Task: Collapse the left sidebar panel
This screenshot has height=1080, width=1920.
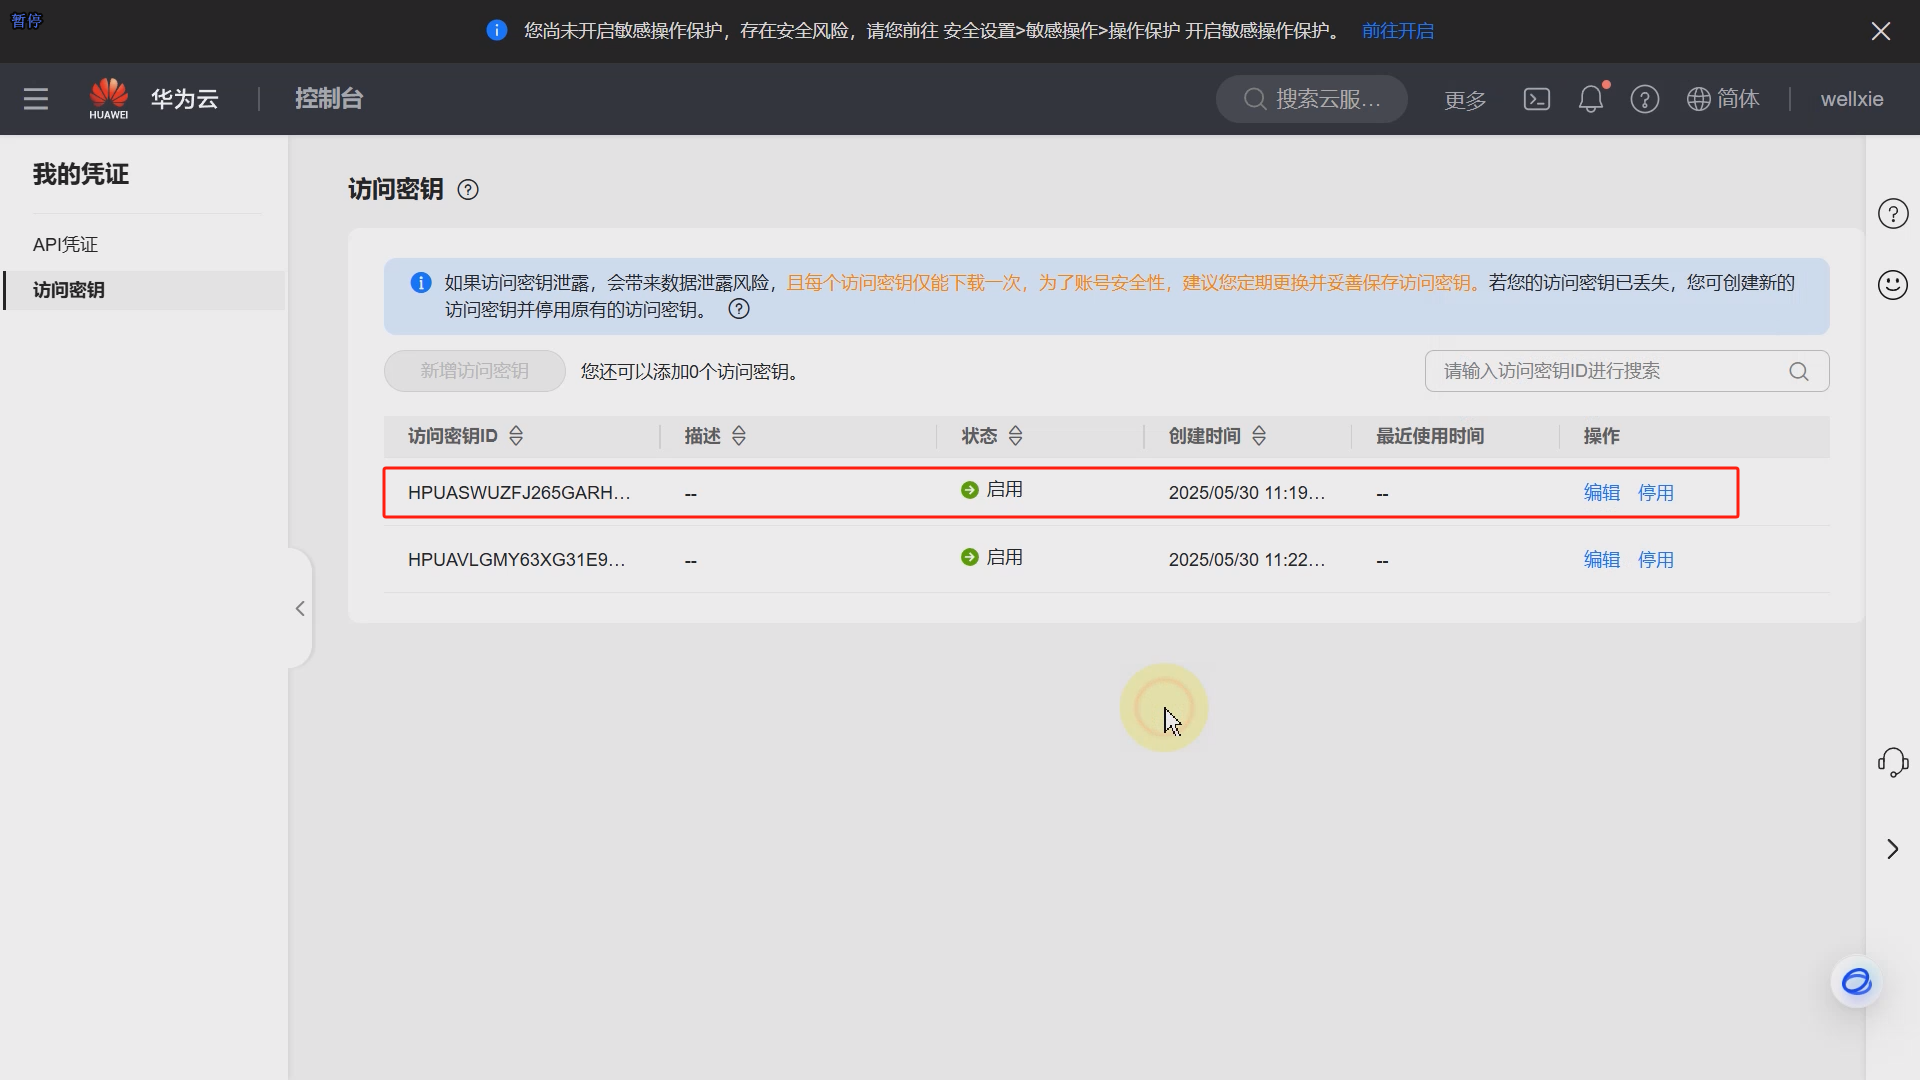Action: tap(300, 608)
